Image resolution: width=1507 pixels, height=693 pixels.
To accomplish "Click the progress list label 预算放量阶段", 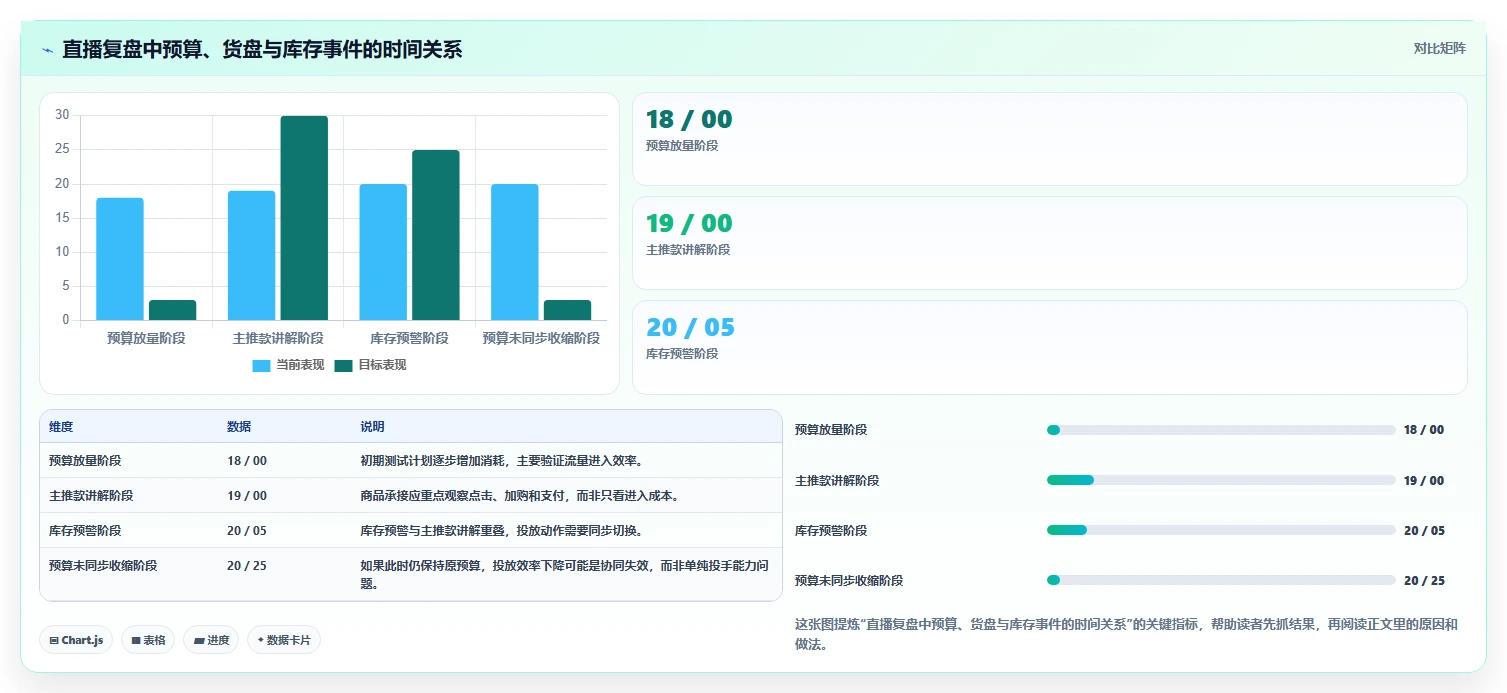I will pos(831,430).
